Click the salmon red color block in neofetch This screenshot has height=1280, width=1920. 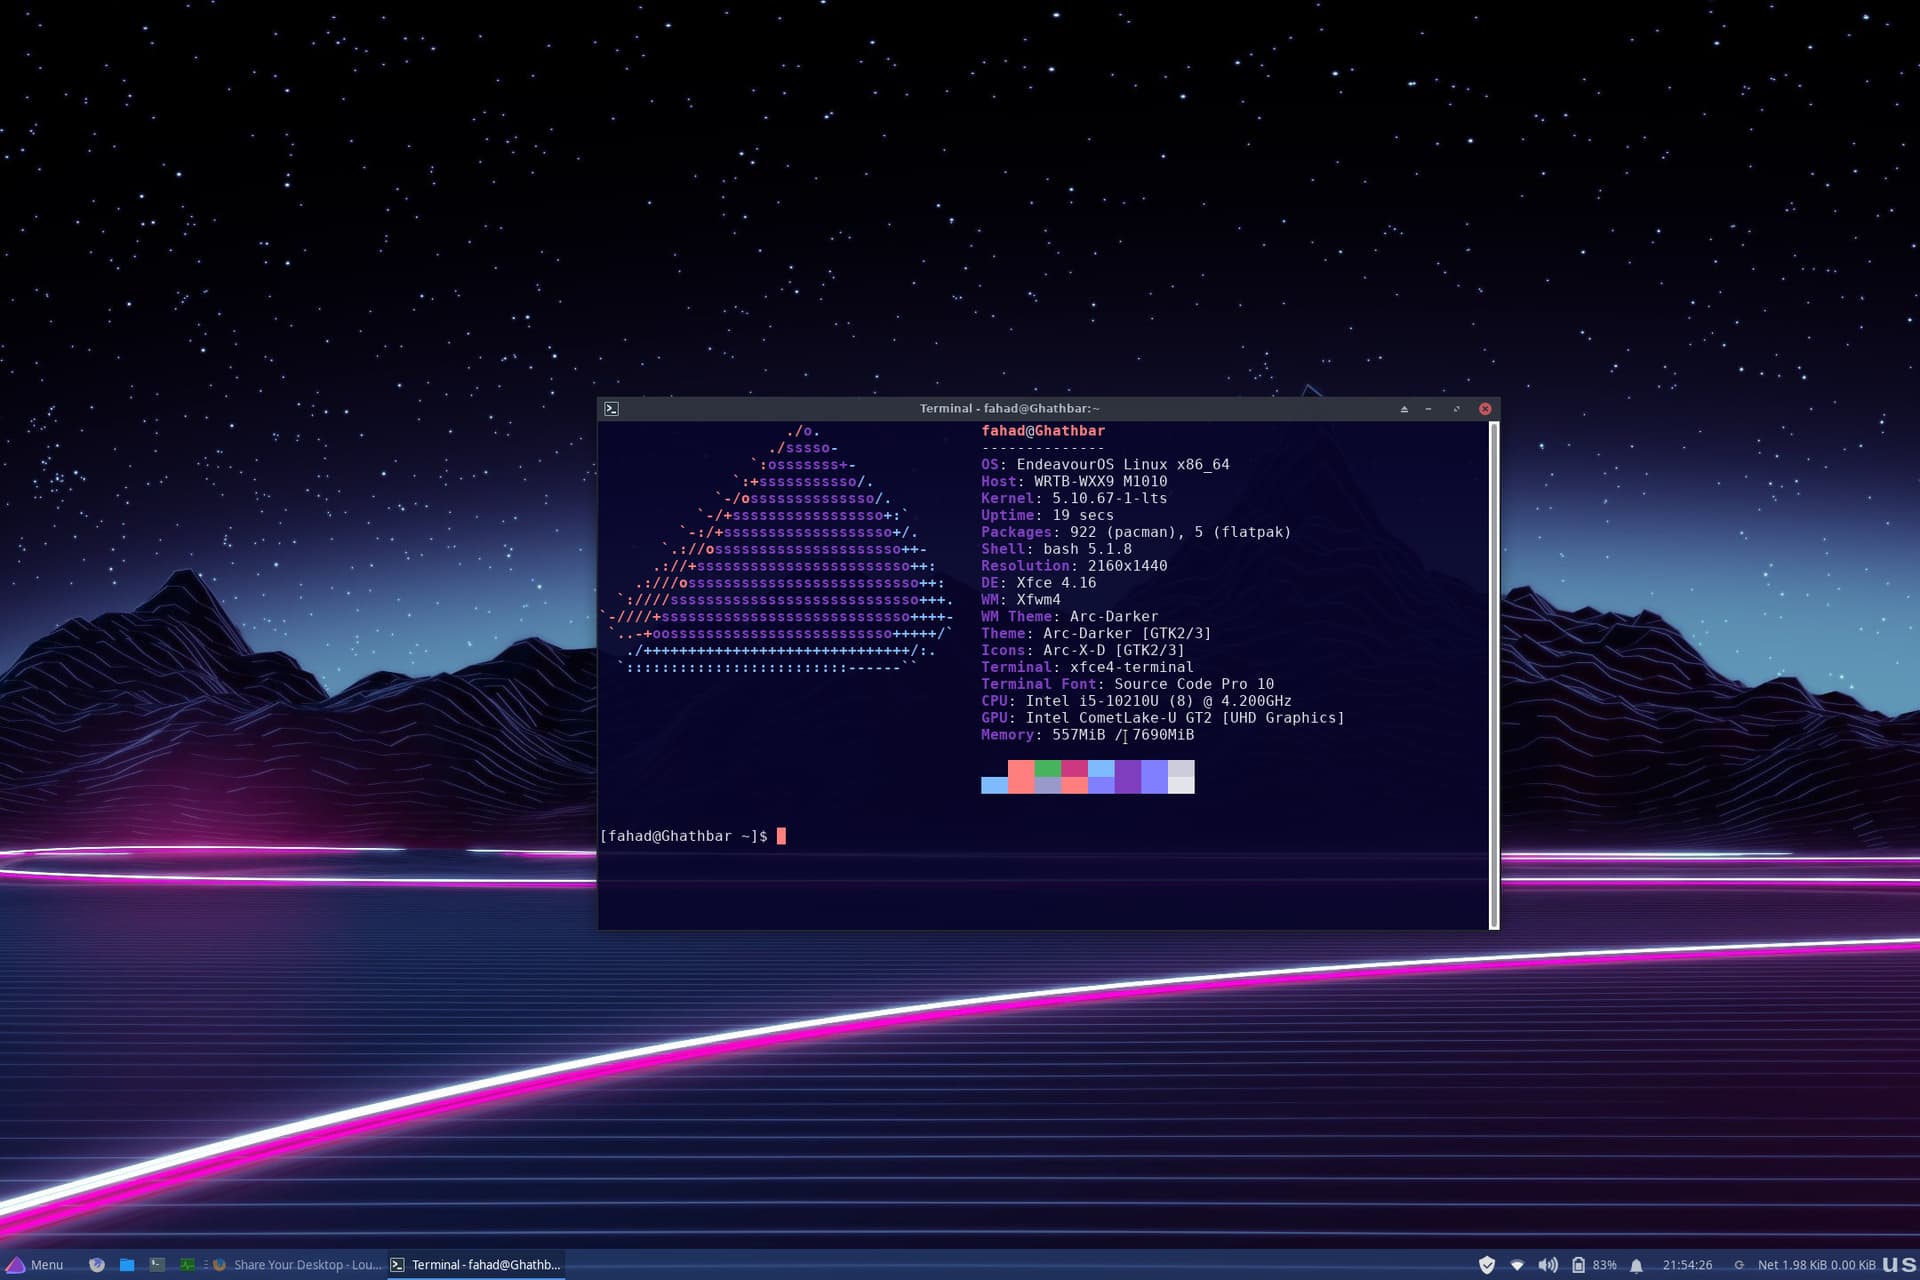[1021, 777]
